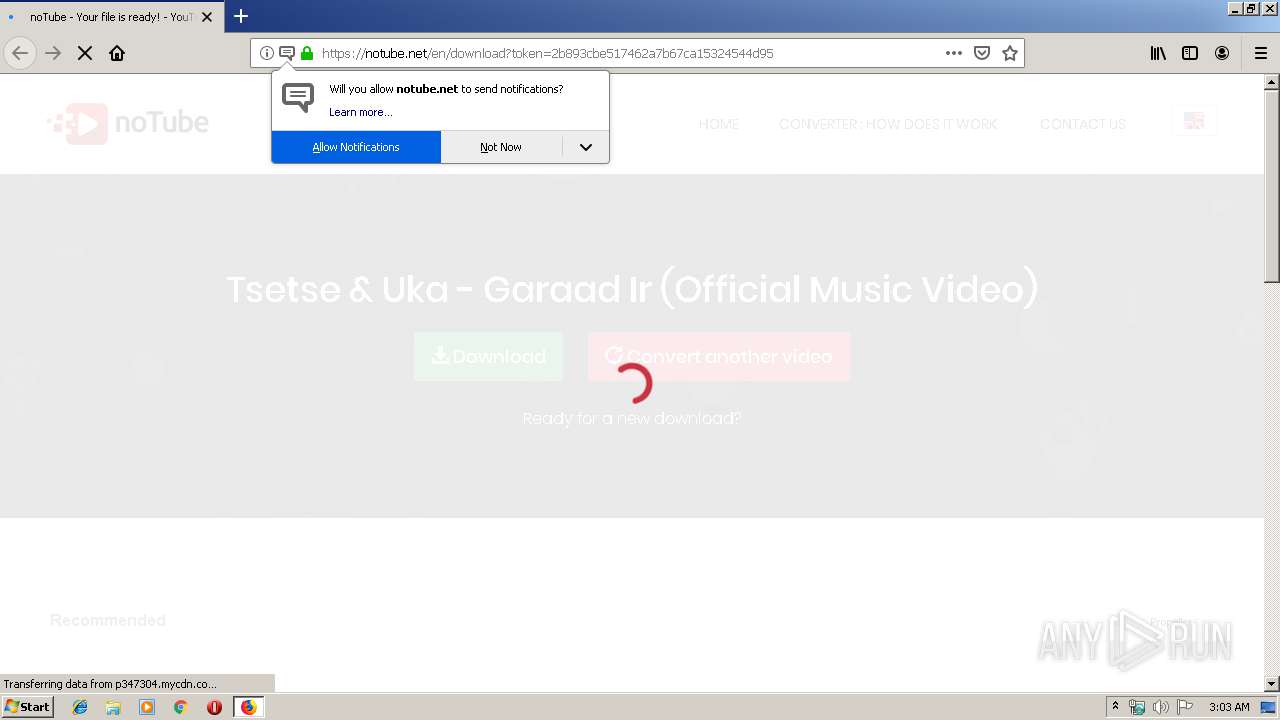This screenshot has width=1280, height=720.
Task: Open Learn more link in notification prompt
Action: click(x=360, y=112)
